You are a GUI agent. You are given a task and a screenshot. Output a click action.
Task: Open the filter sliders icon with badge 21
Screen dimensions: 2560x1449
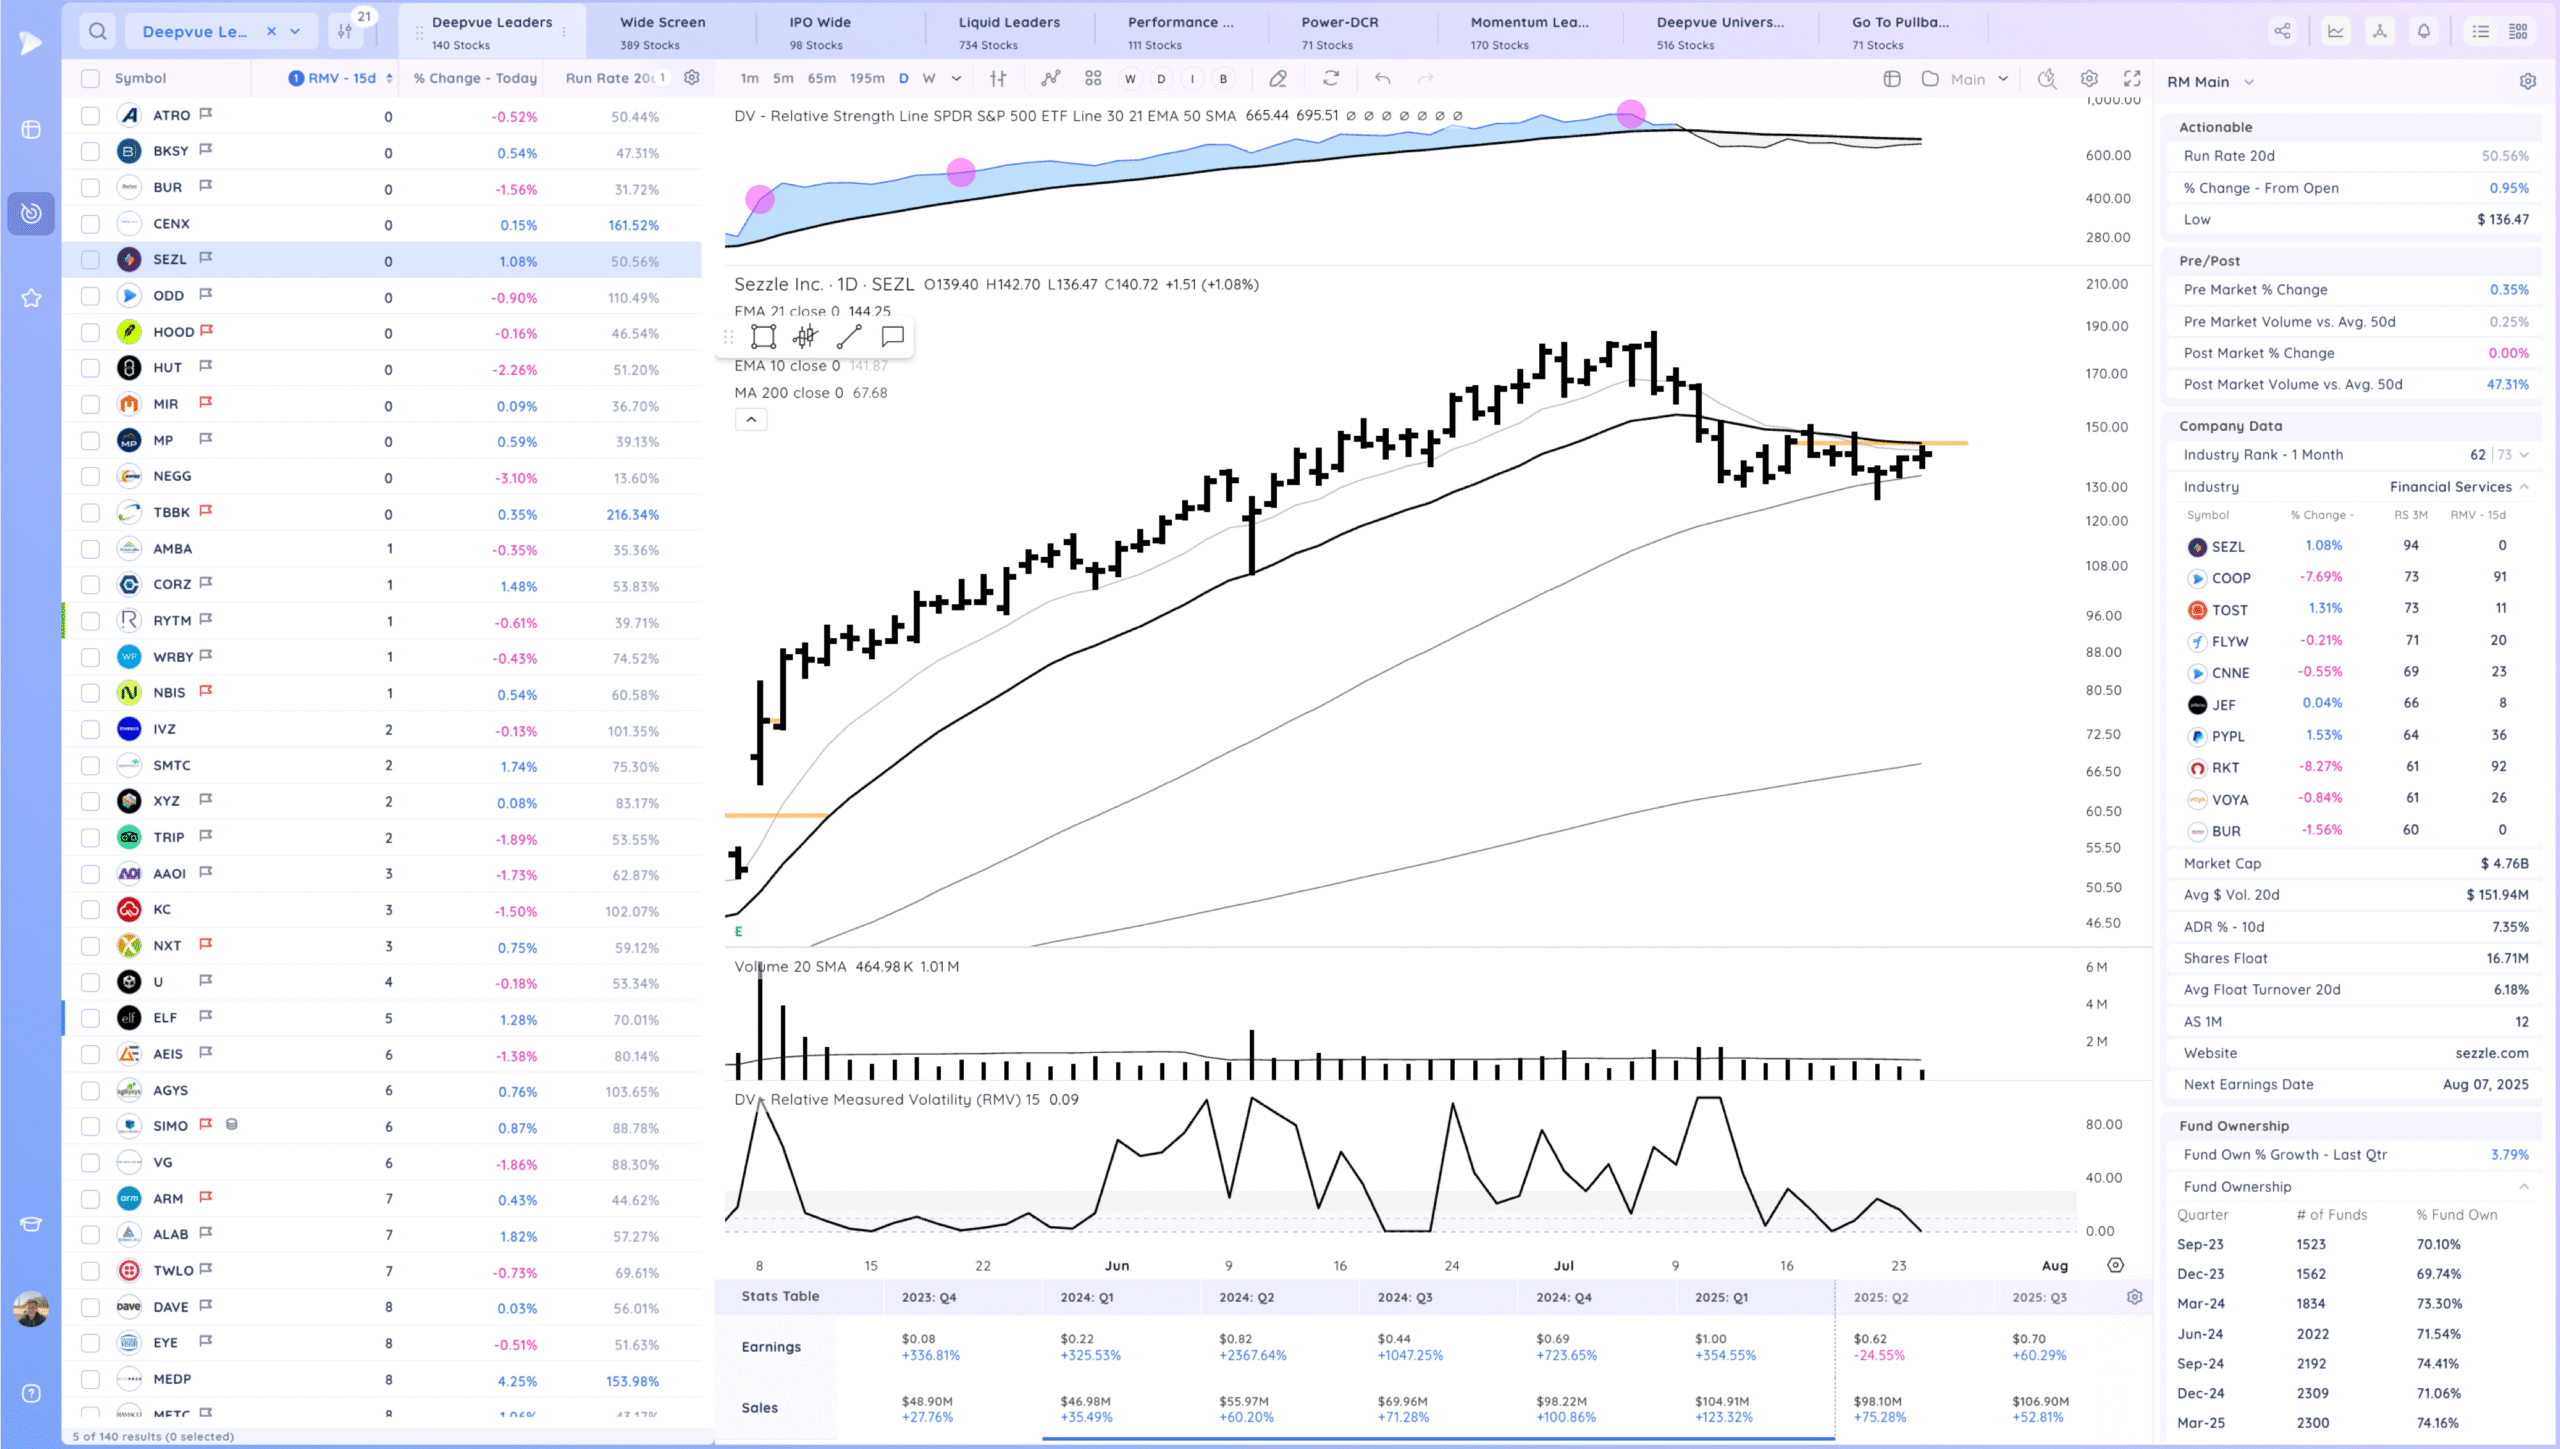click(x=345, y=31)
